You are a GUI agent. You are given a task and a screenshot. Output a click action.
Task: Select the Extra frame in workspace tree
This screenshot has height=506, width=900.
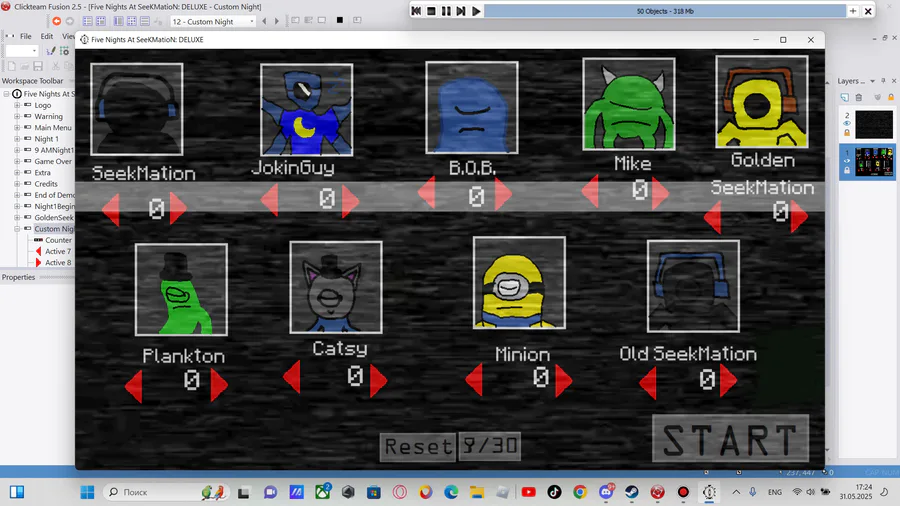(42, 172)
